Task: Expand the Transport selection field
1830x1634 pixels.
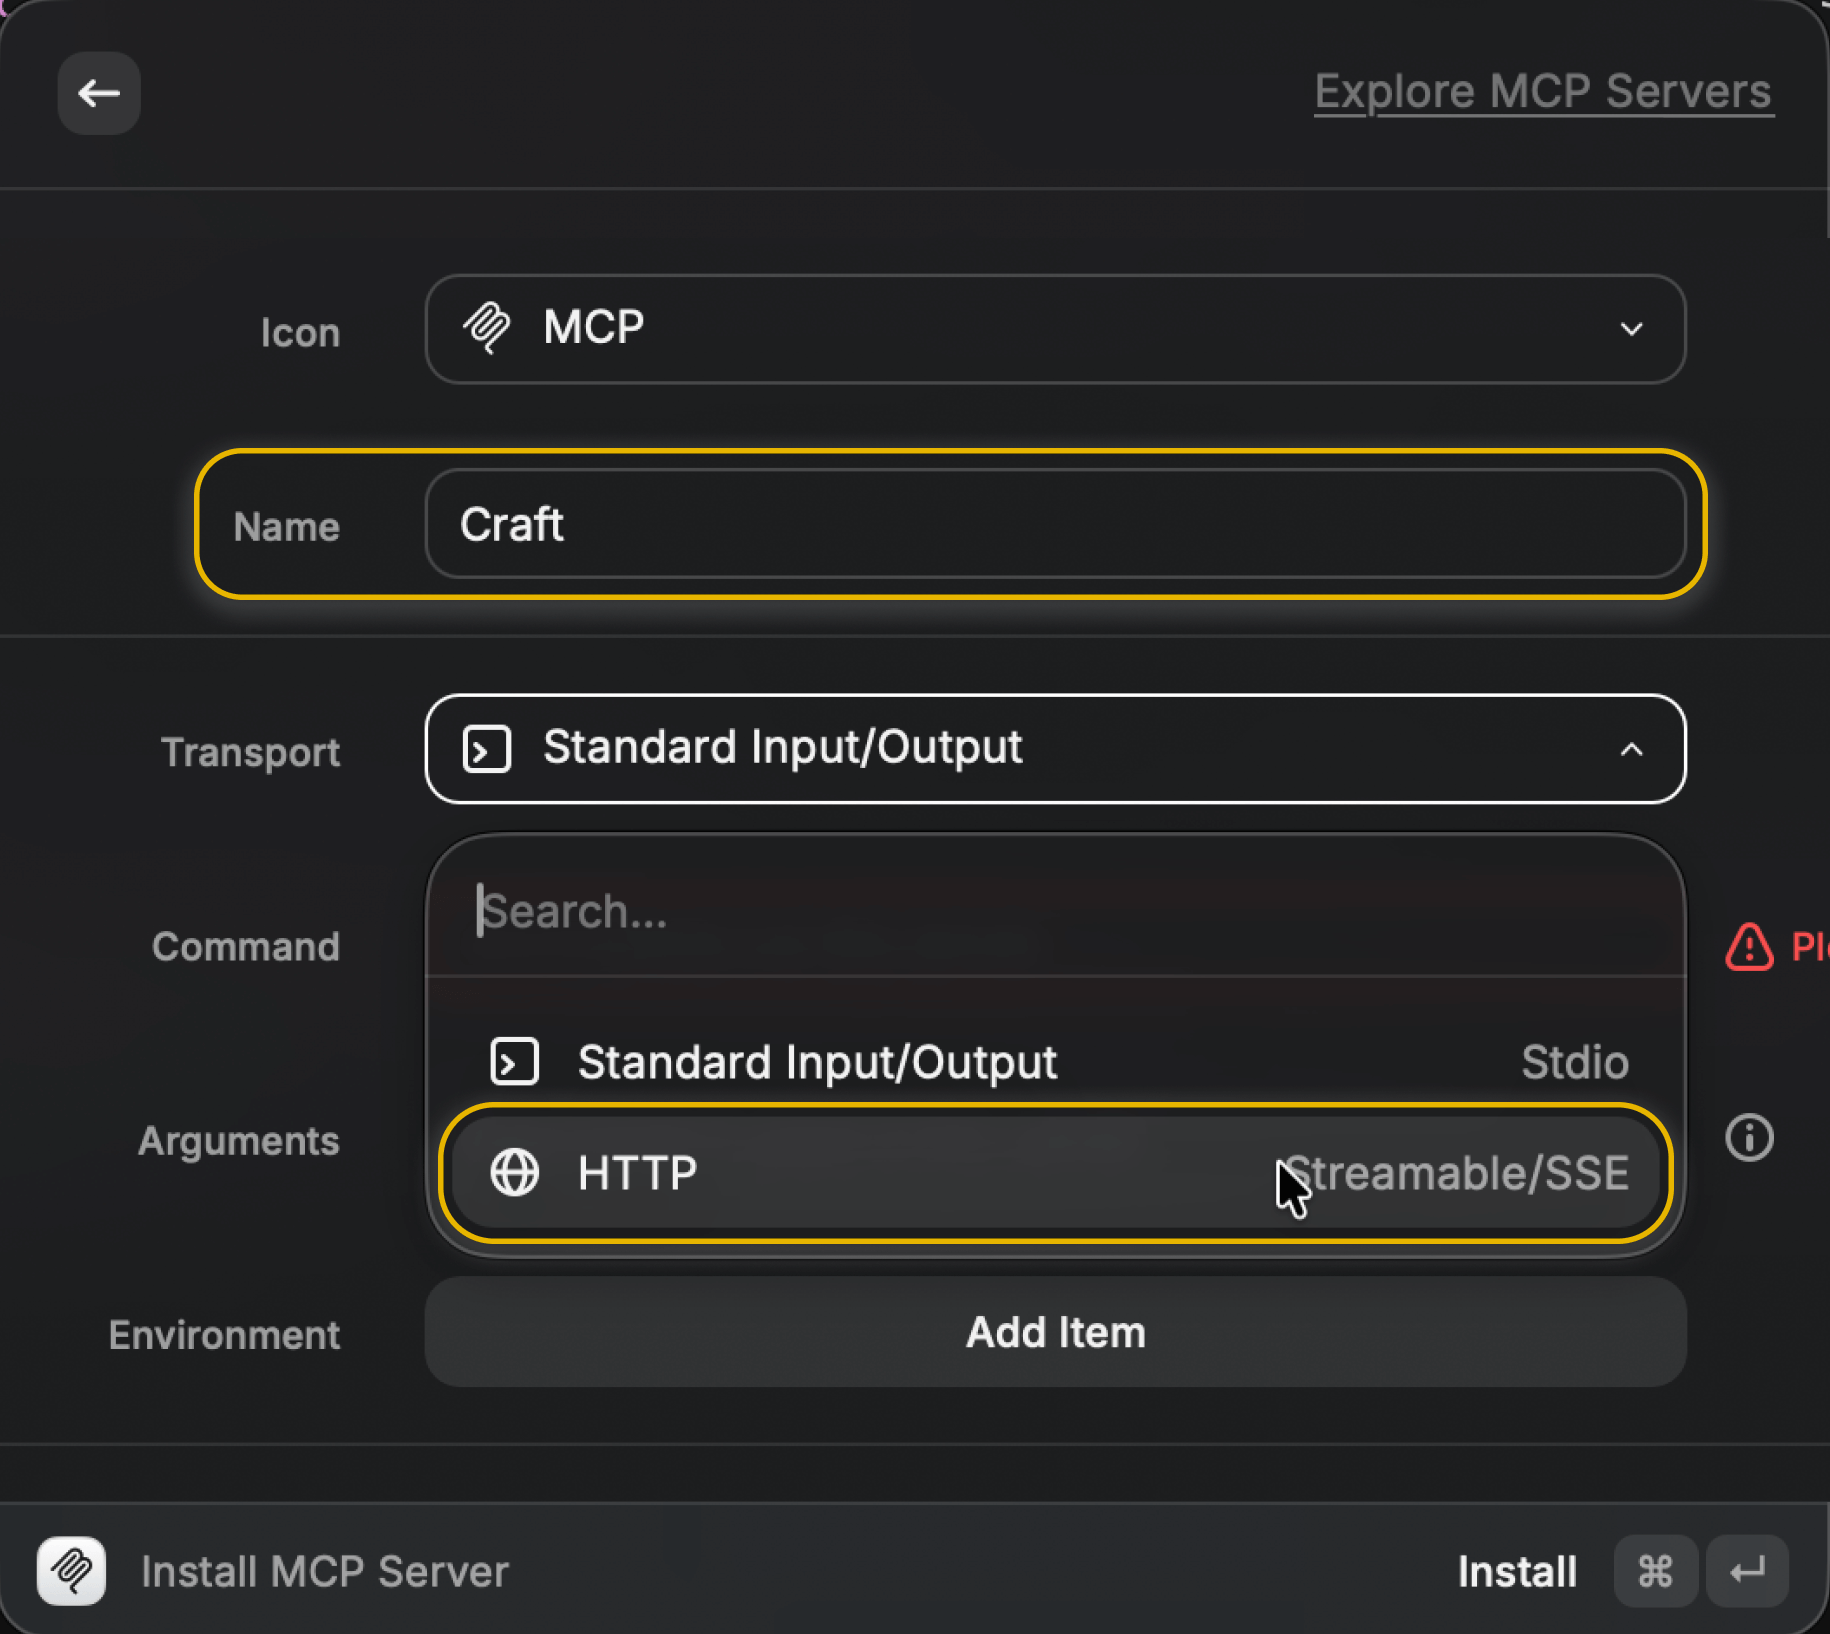Action: coord(1055,749)
